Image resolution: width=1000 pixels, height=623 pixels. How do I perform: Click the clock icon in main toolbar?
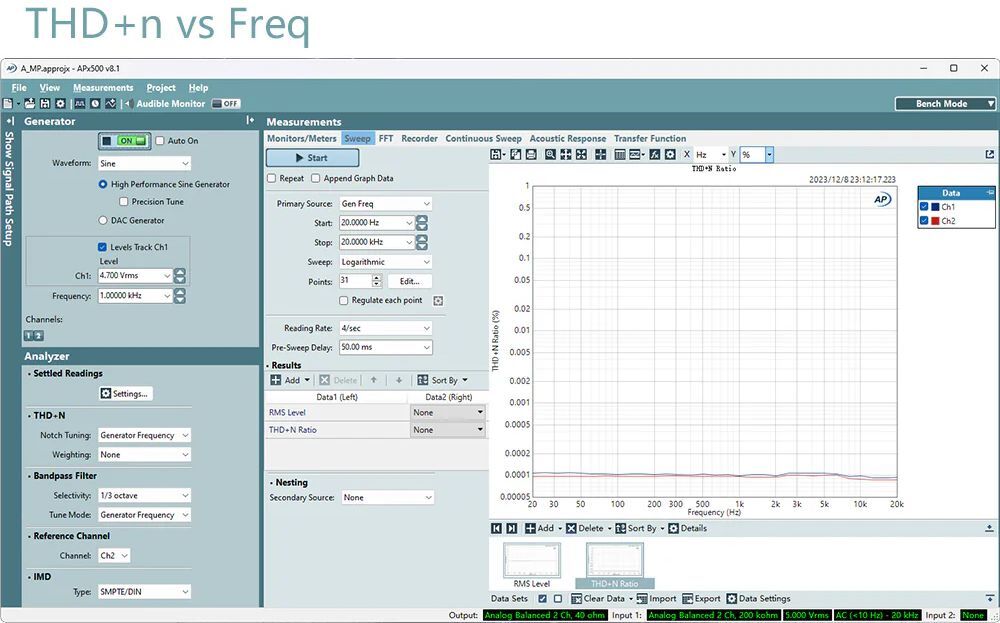coord(95,103)
